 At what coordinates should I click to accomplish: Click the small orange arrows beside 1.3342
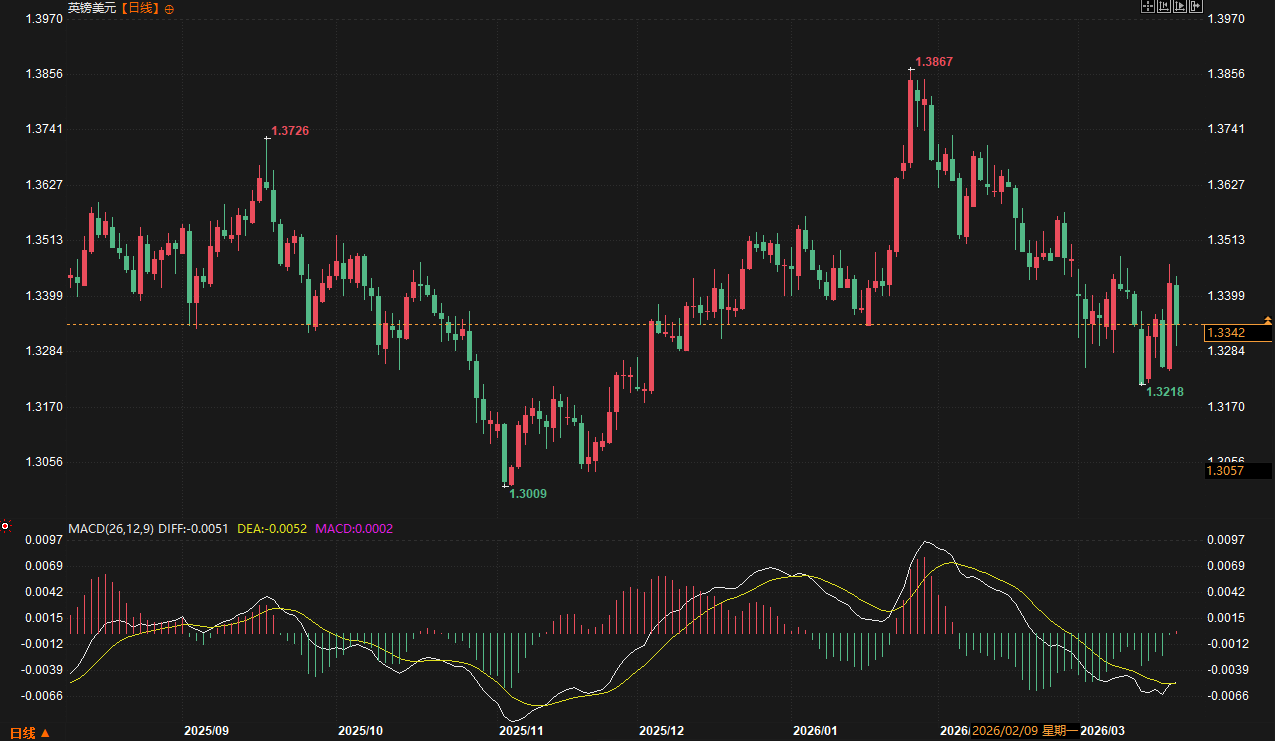click(x=1268, y=320)
